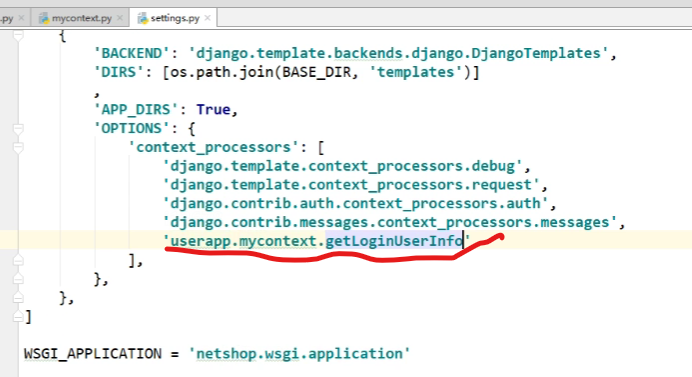The image size is (692, 377).
Task: Click the Python file icon on settings.py tab
Action: [143, 19]
